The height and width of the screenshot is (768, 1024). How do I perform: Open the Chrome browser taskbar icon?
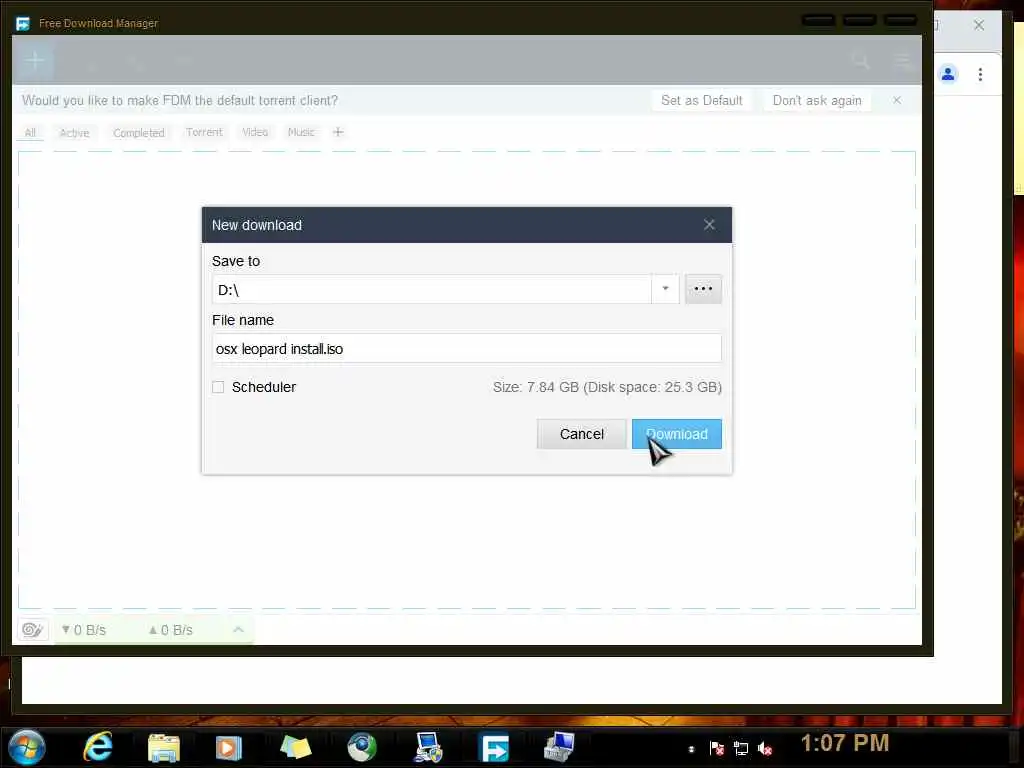click(x=362, y=748)
